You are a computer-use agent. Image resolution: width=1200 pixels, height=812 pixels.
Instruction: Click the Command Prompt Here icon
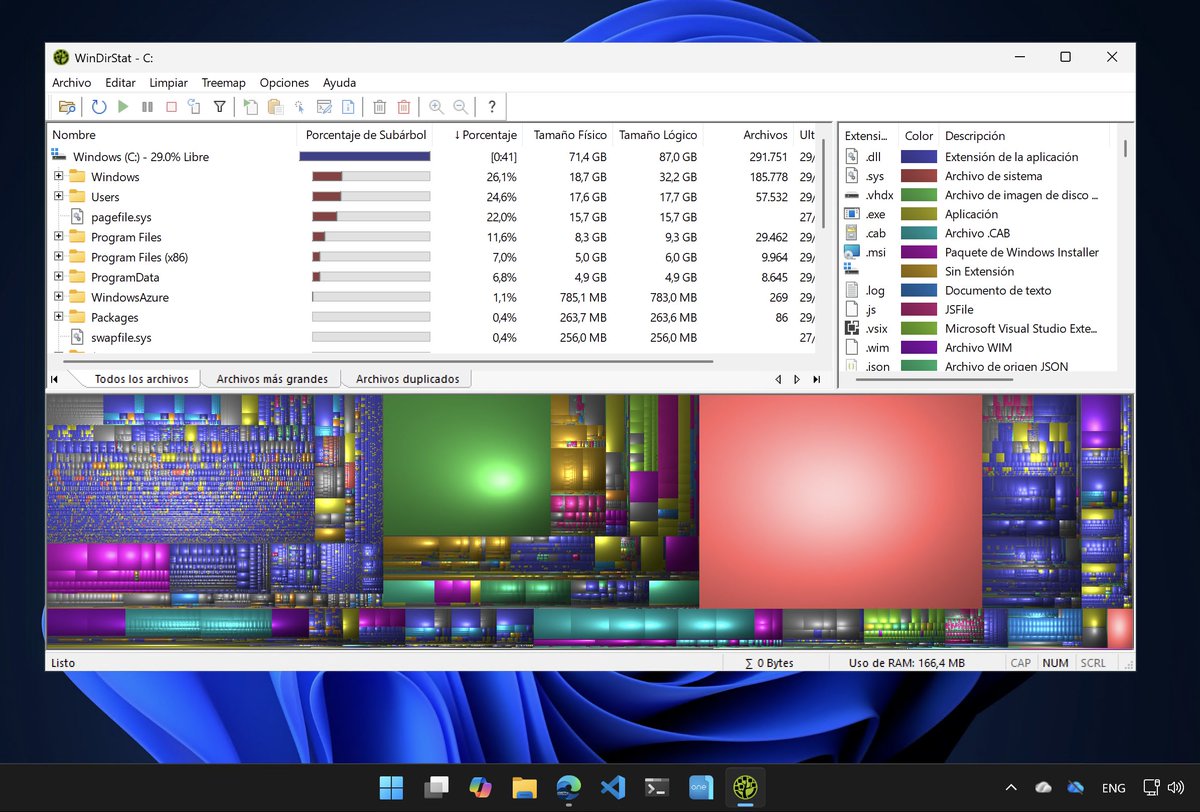pyautogui.click(x=324, y=107)
